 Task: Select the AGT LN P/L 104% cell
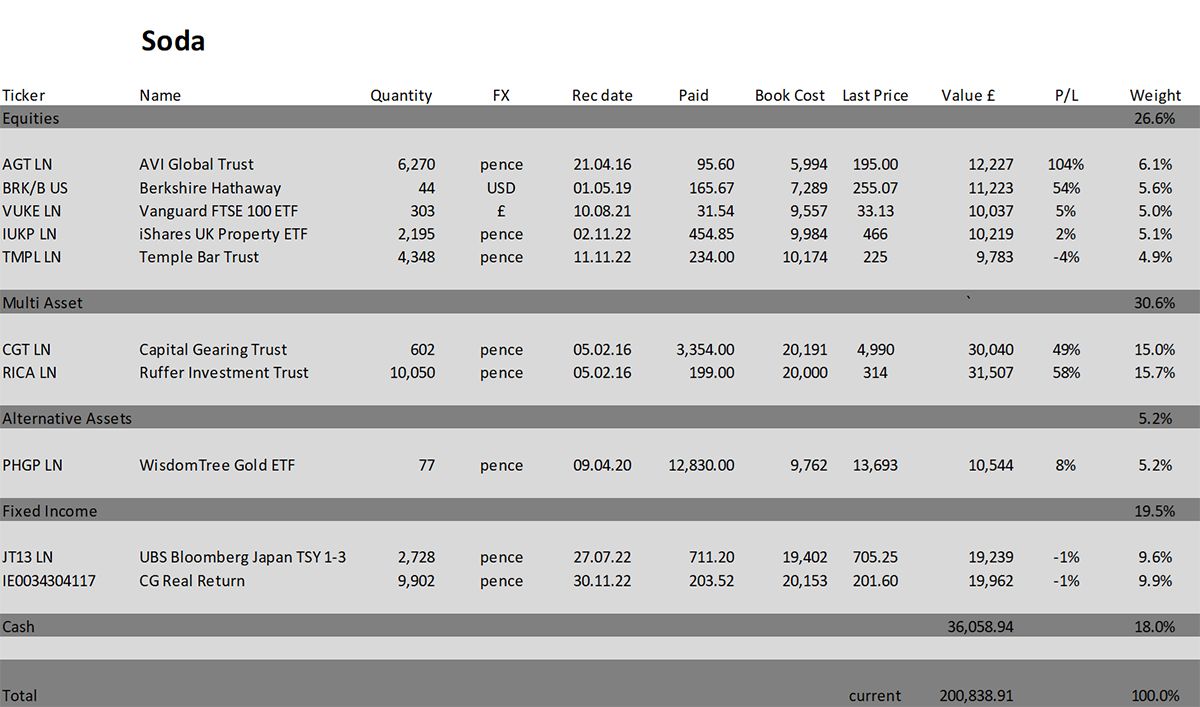pyautogui.click(x=1065, y=164)
